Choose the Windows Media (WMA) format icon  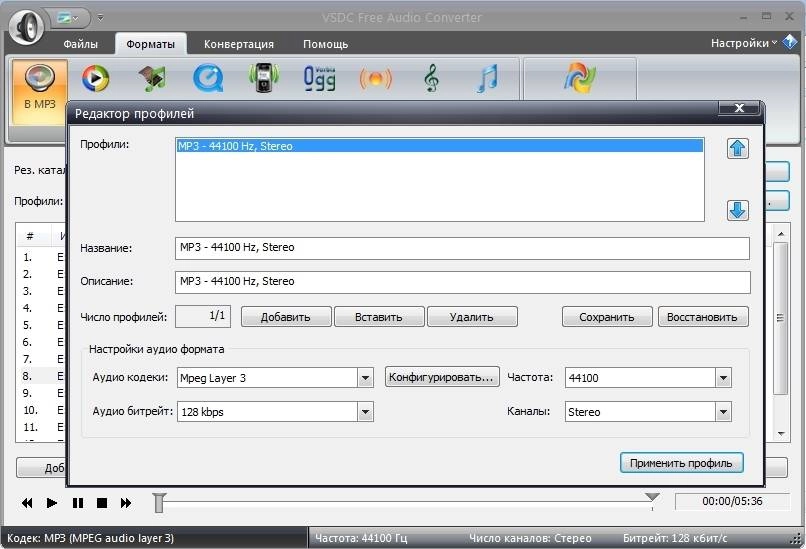tap(96, 79)
